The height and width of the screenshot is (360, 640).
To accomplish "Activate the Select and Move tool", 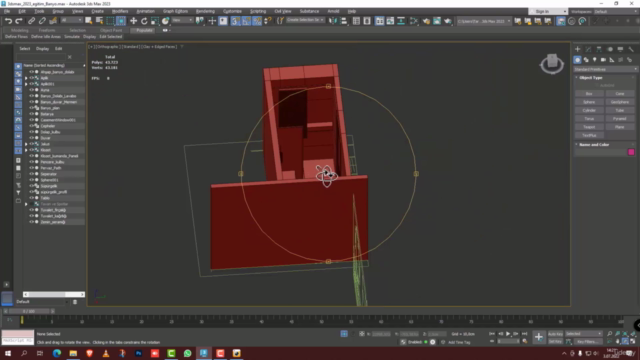I will tap(133, 21).
